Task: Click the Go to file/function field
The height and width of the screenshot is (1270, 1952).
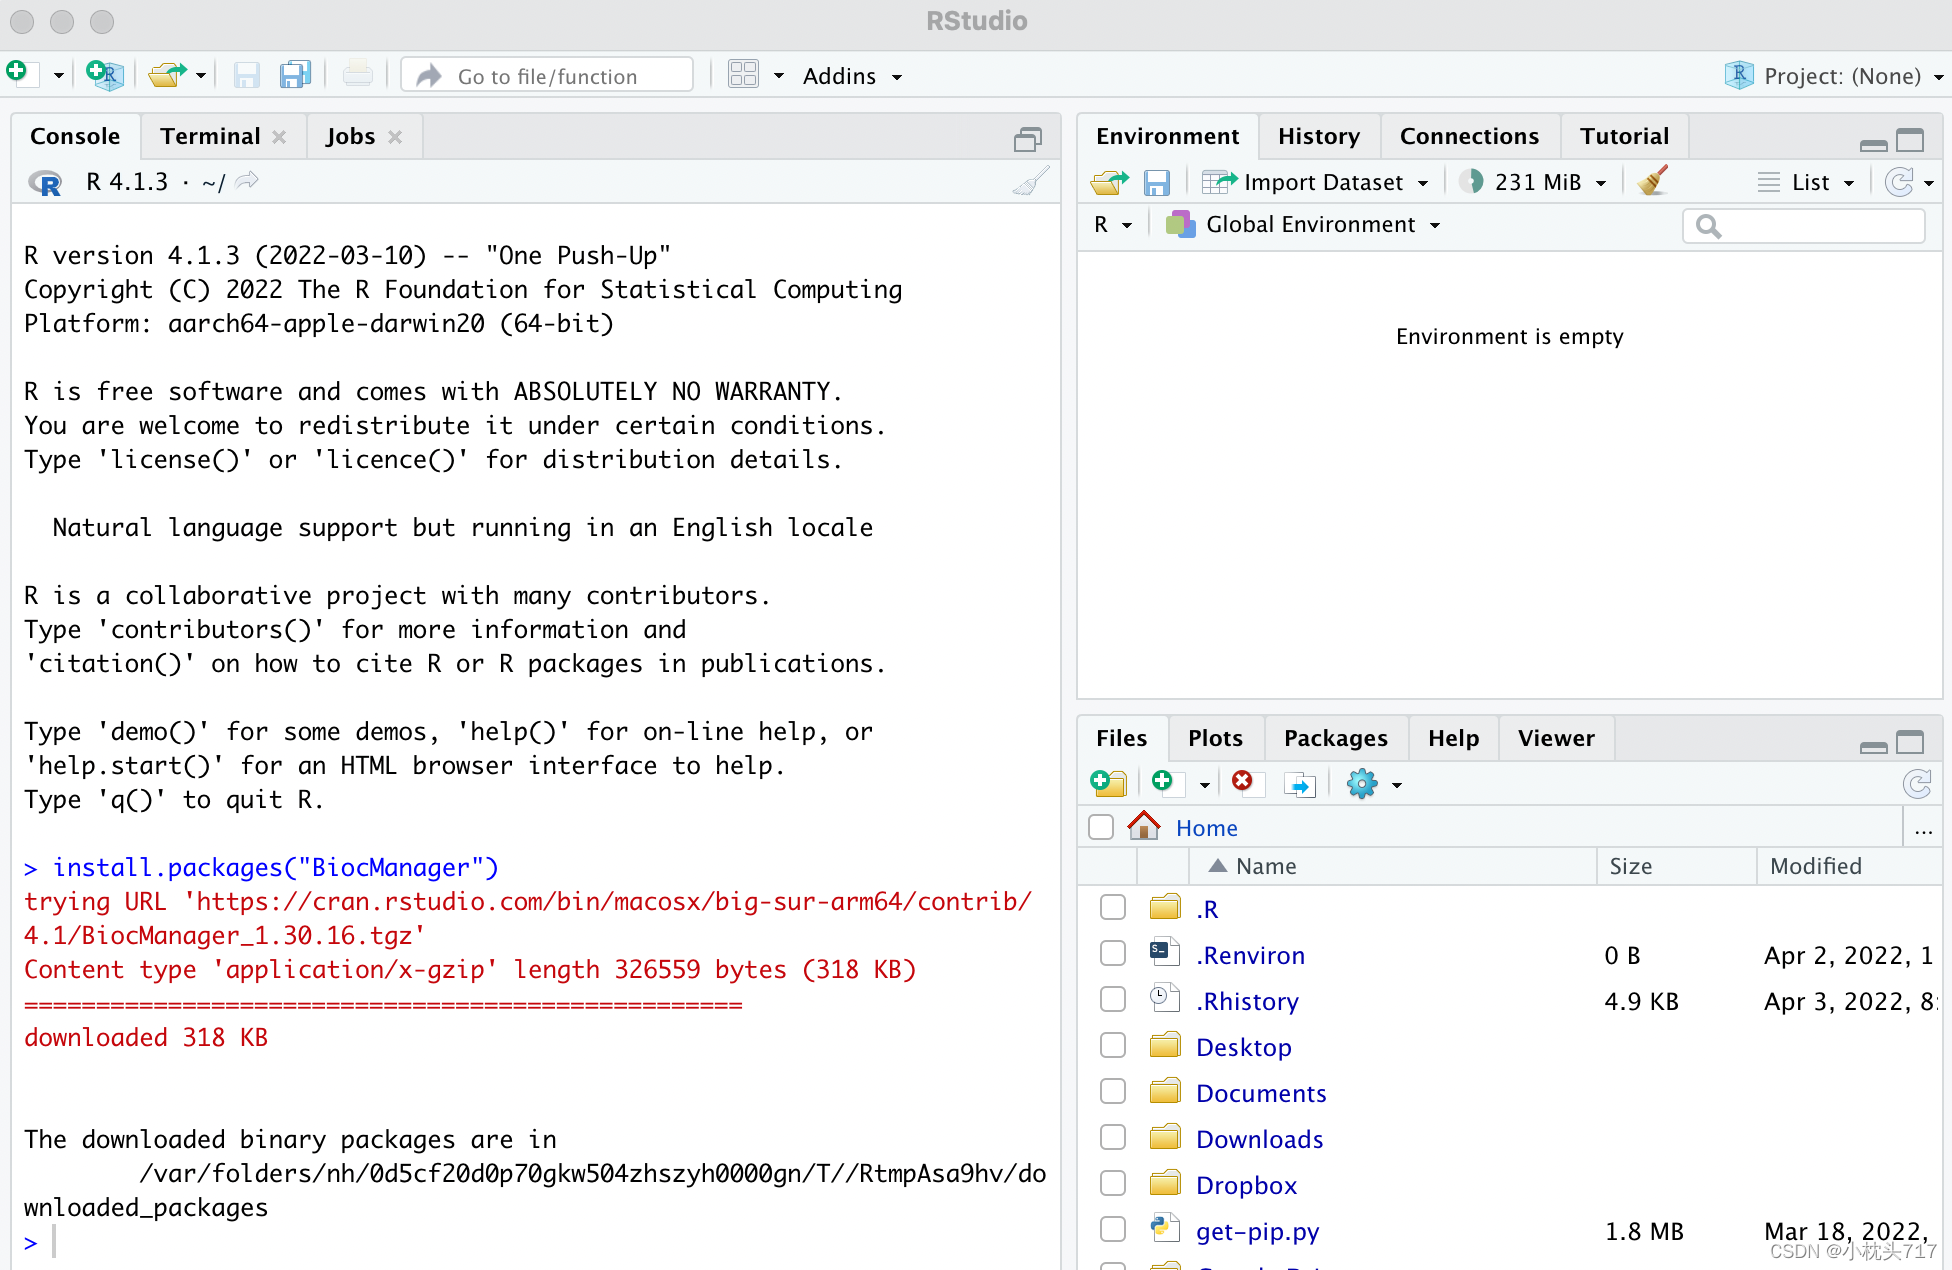Action: click(x=547, y=76)
